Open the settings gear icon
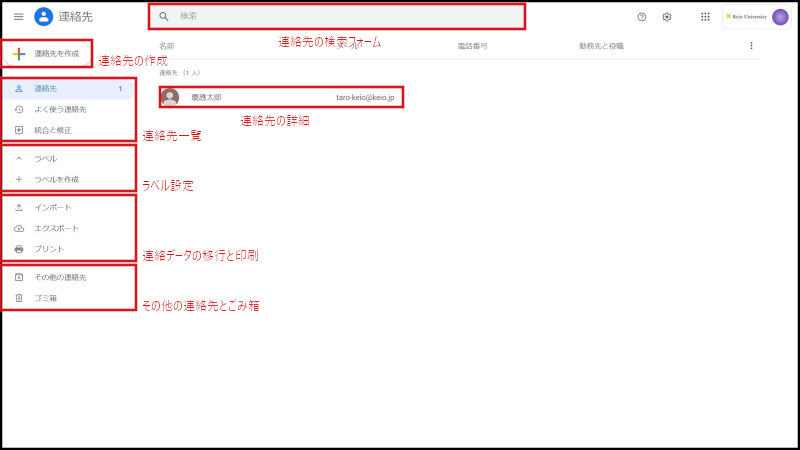 667,17
